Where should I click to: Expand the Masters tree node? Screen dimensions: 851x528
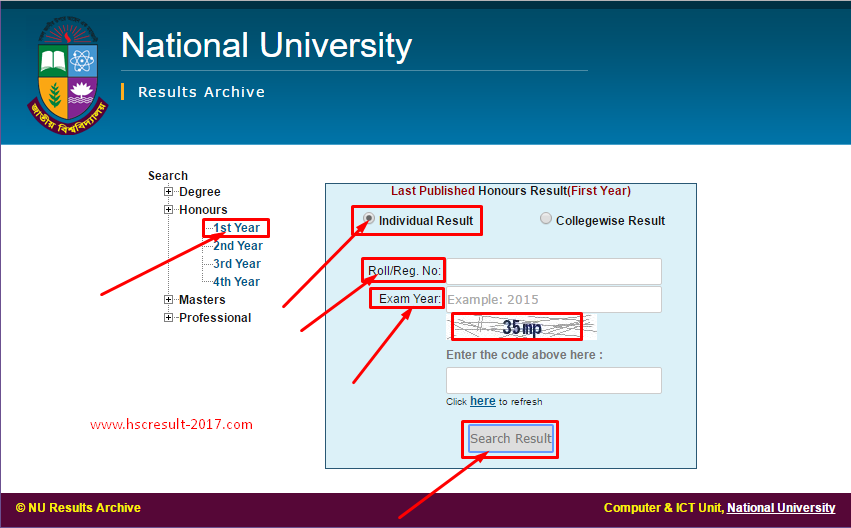click(168, 300)
